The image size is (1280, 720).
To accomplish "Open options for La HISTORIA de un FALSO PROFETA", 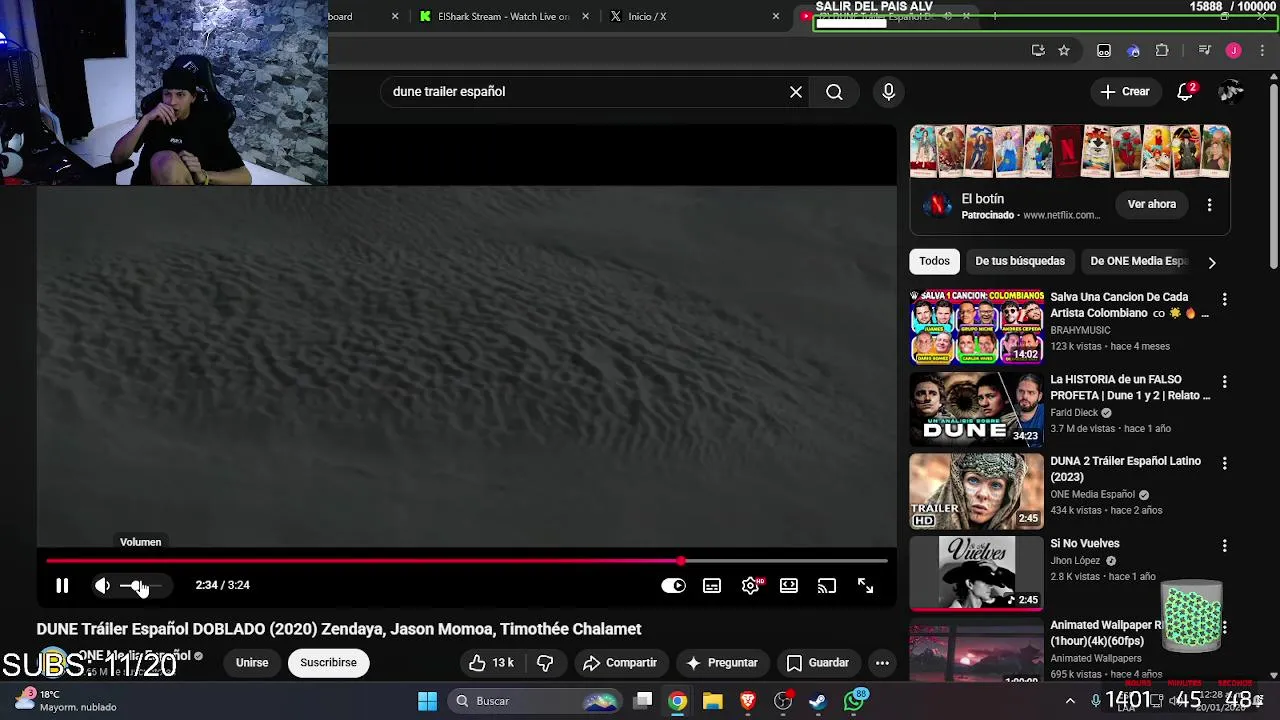I will [x=1224, y=382].
